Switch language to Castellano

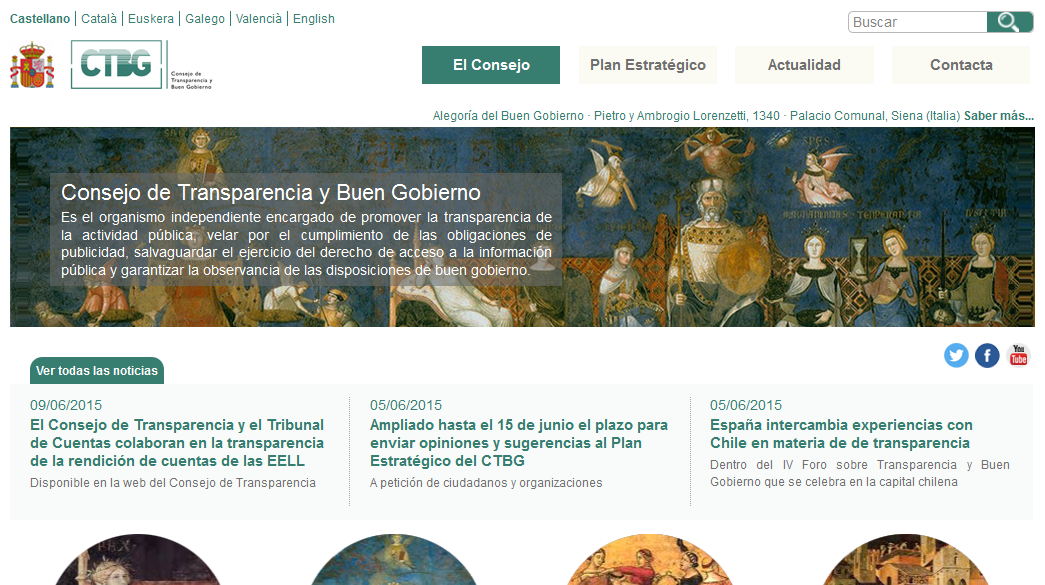[x=40, y=19]
